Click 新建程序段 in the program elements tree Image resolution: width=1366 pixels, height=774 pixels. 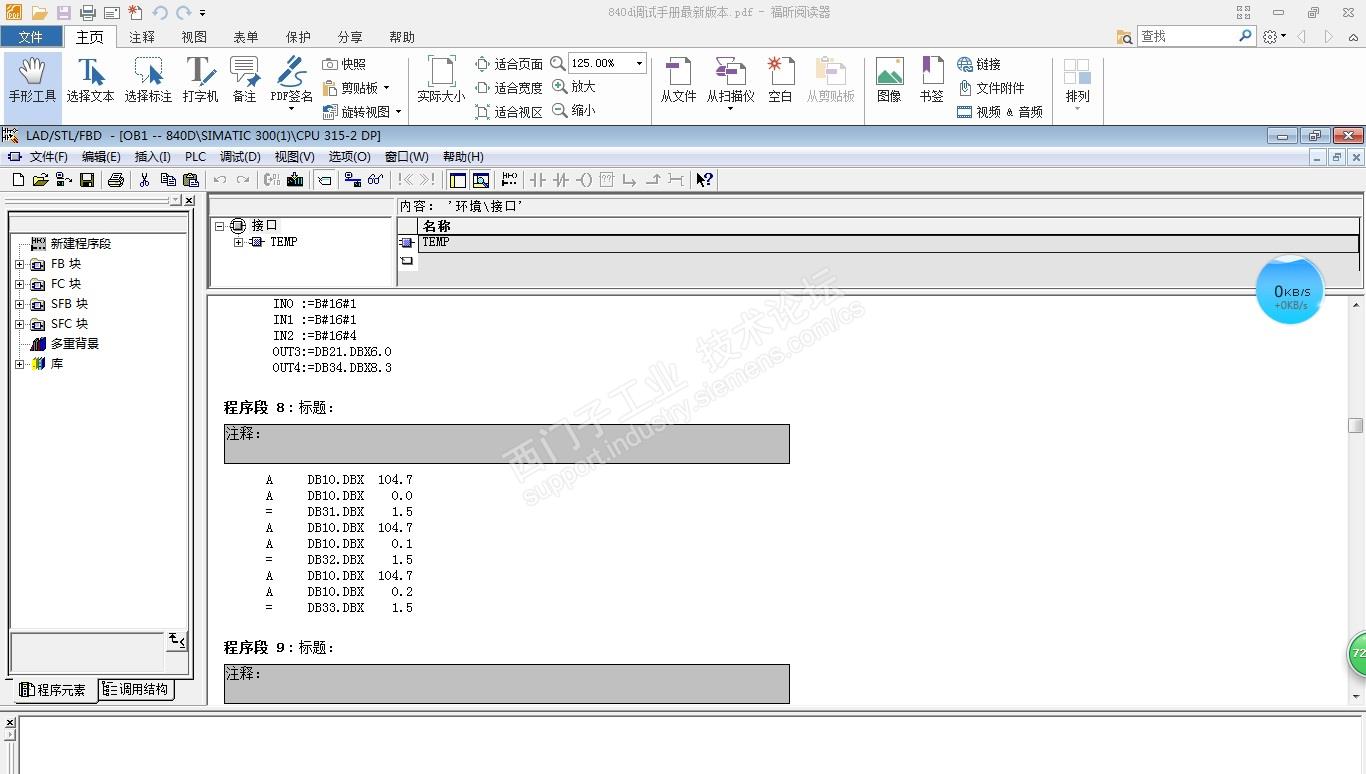(80, 244)
